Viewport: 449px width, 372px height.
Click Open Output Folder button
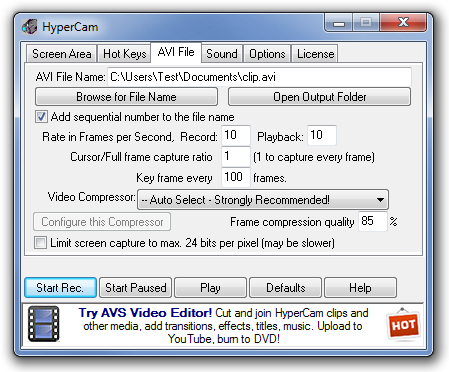(x=319, y=97)
